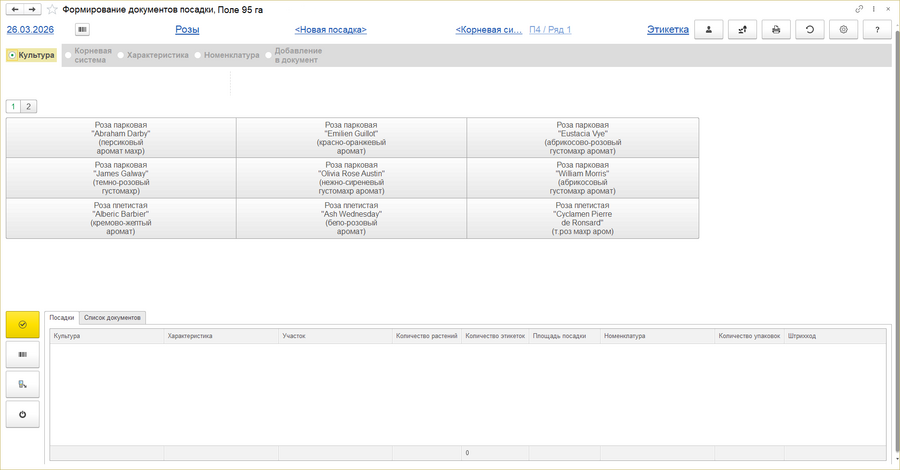The image size is (900, 470).
Task: Click the user (person) icon button
Action: [708, 29]
